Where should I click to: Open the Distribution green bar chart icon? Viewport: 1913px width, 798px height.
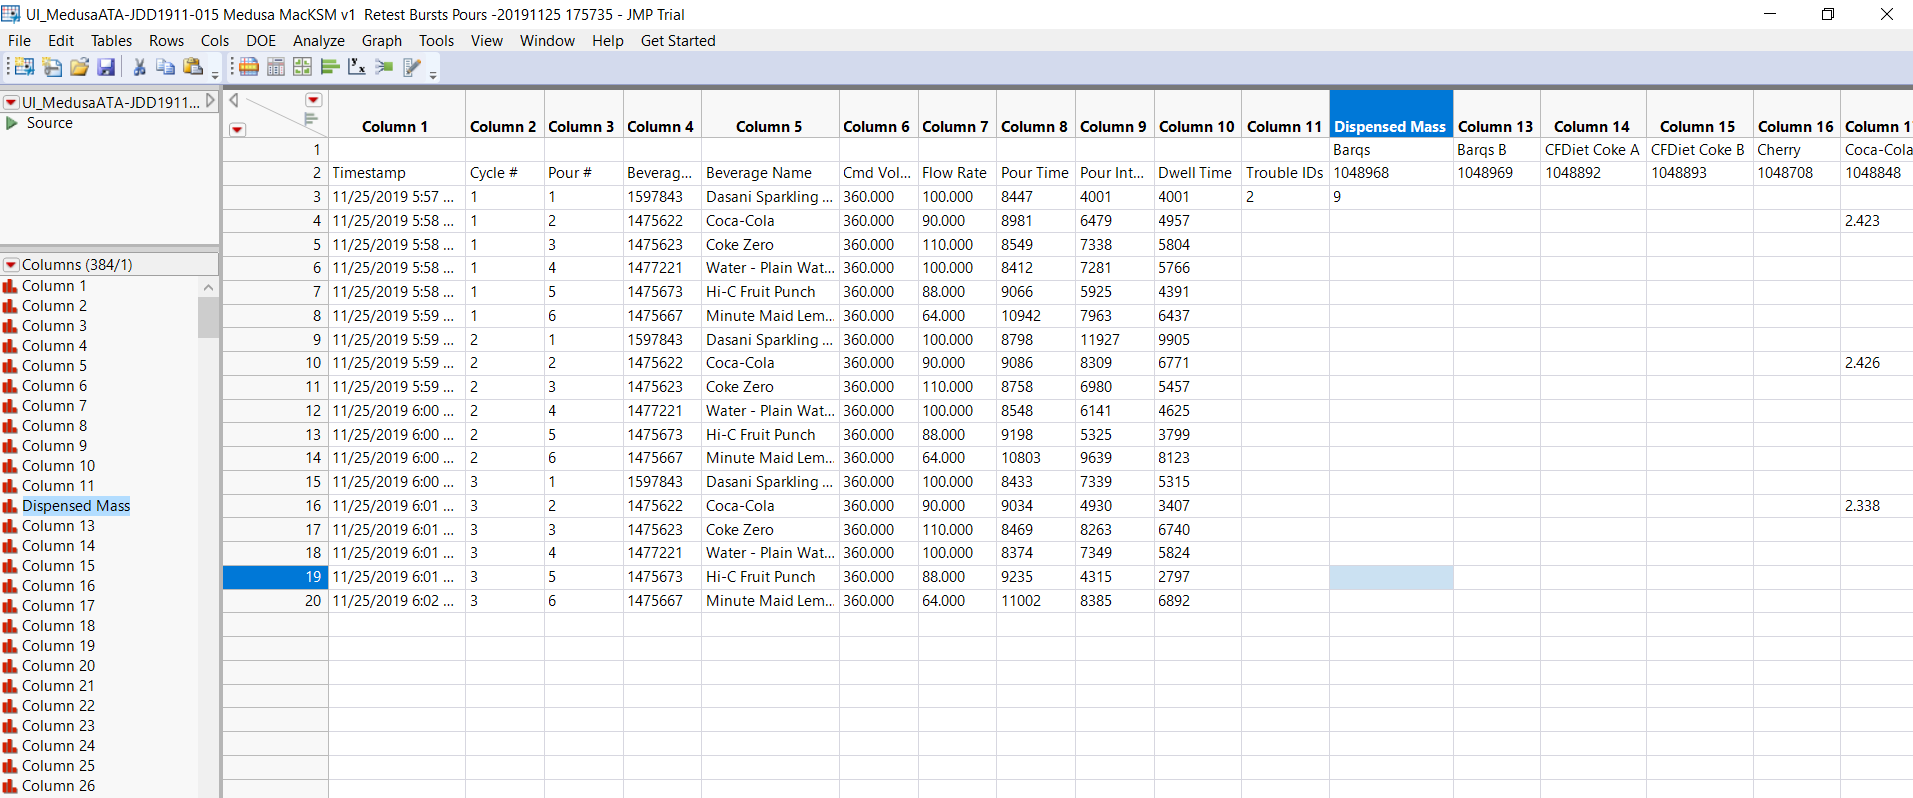point(329,67)
